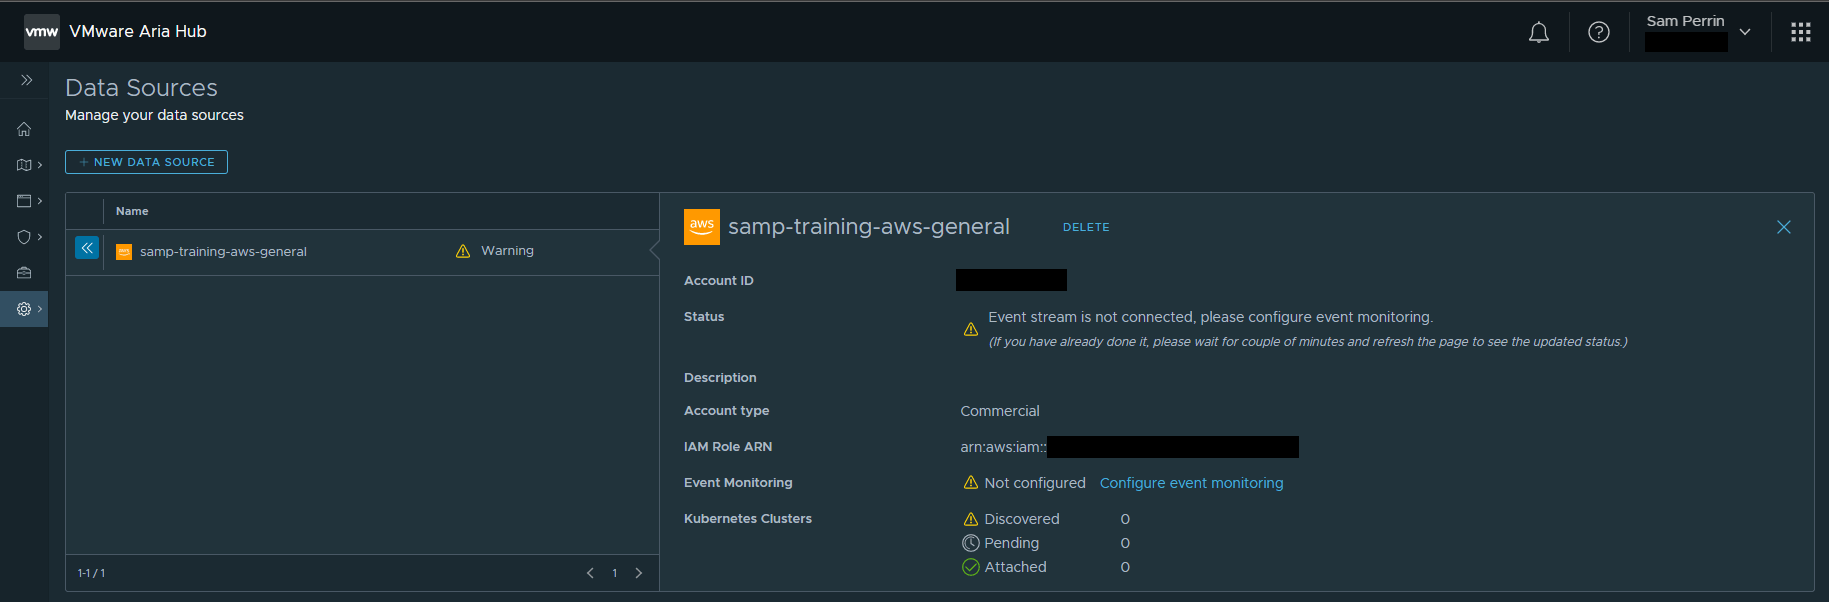Click the VMware logo
The image size is (1829, 602).
[42, 32]
